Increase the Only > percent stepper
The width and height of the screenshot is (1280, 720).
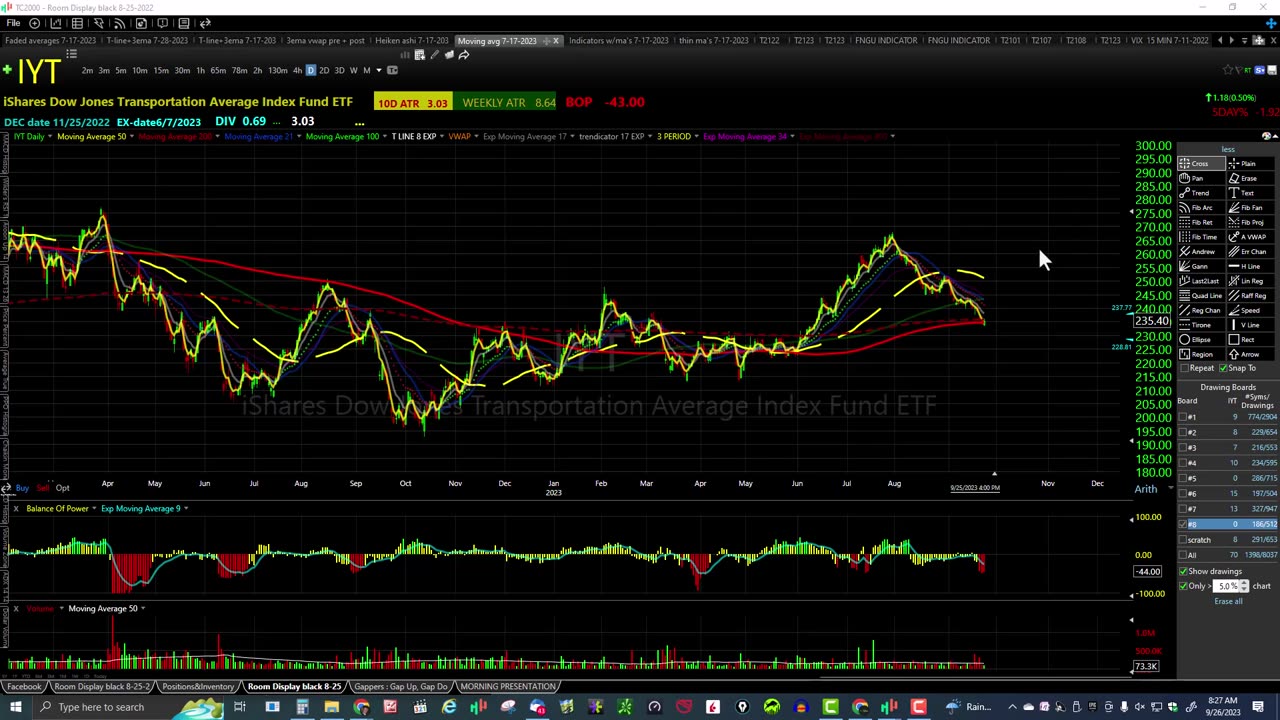coord(1244,584)
